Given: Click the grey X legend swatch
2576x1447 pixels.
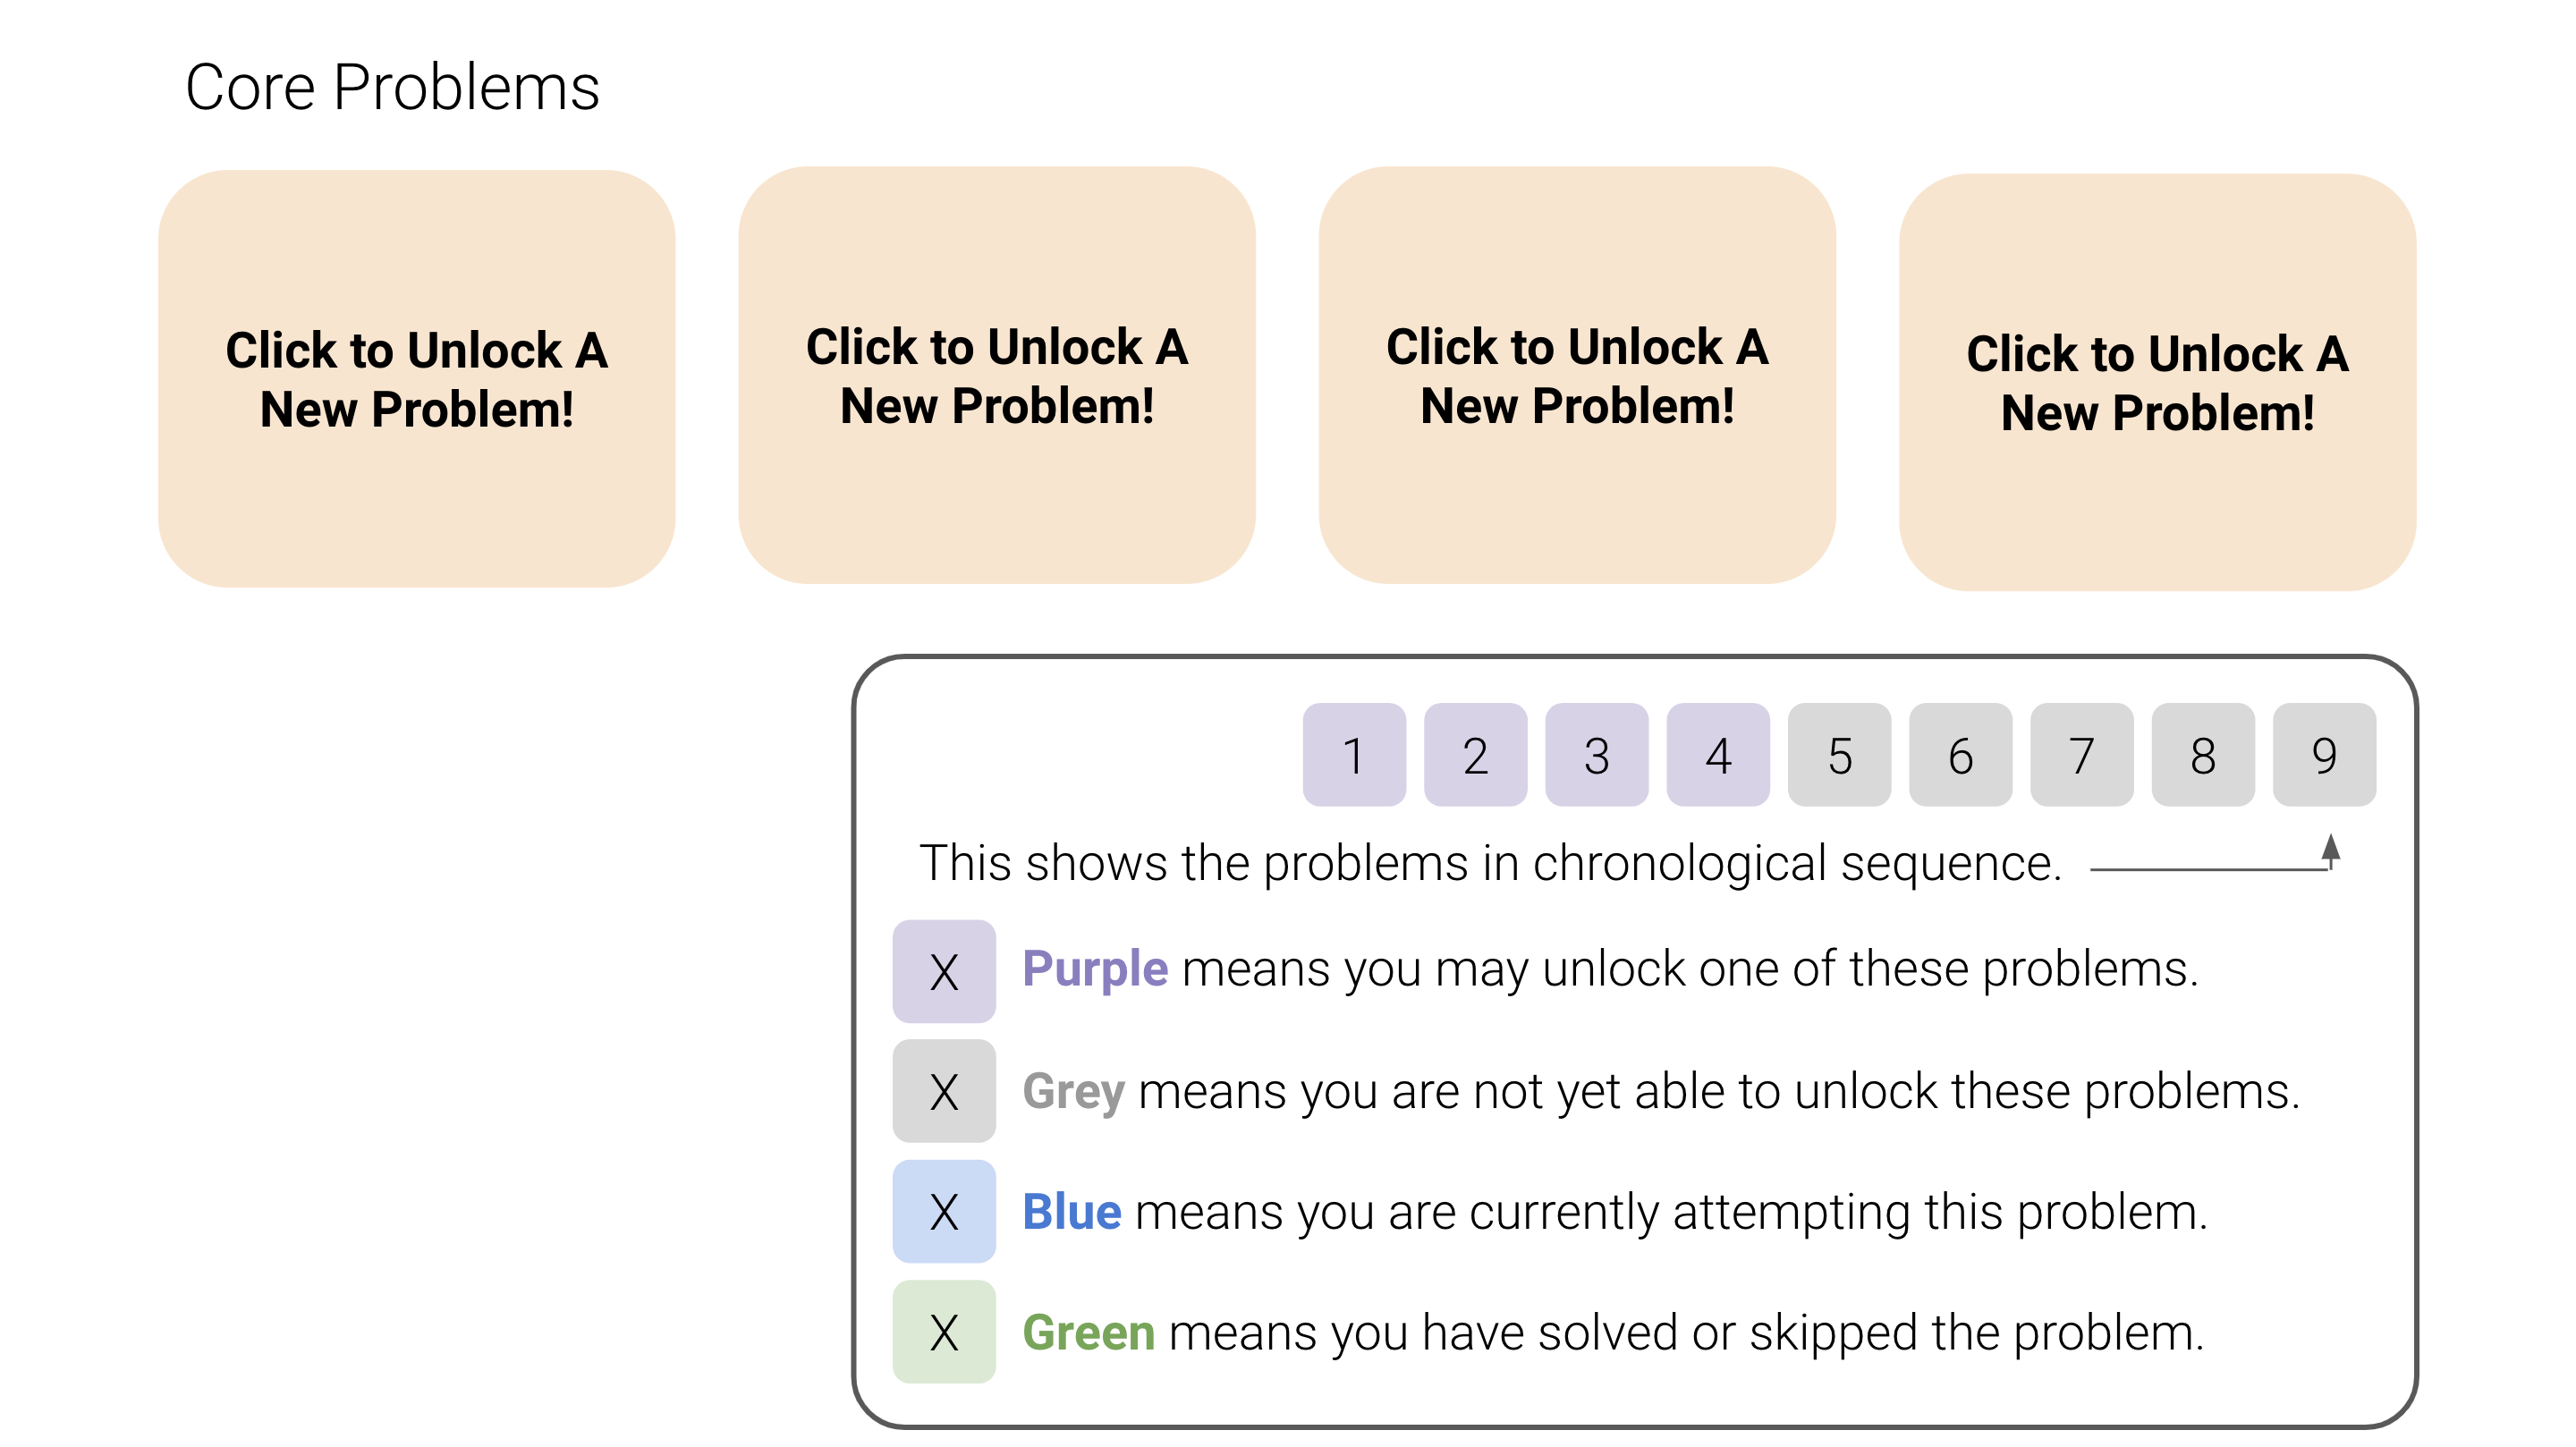Looking at the screenshot, I should [x=944, y=1091].
